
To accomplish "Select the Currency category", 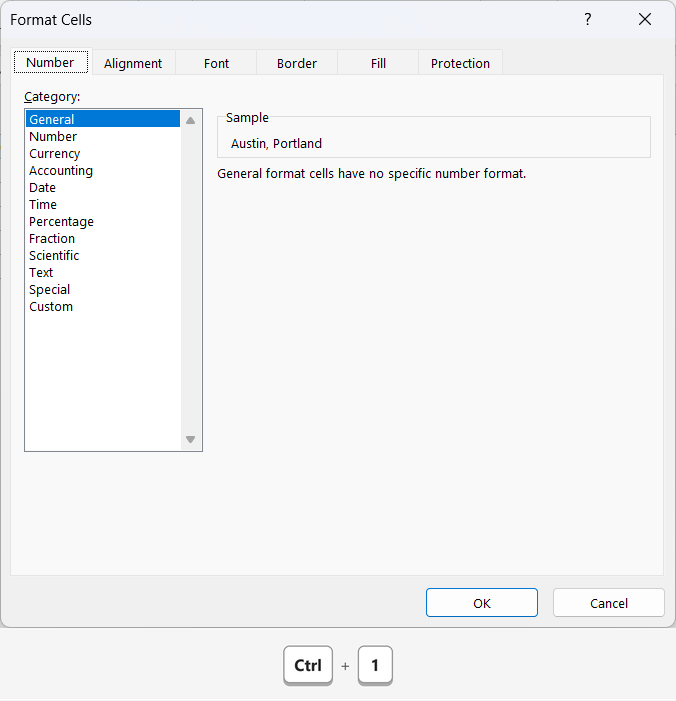I will pyautogui.click(x=103, y=153).
